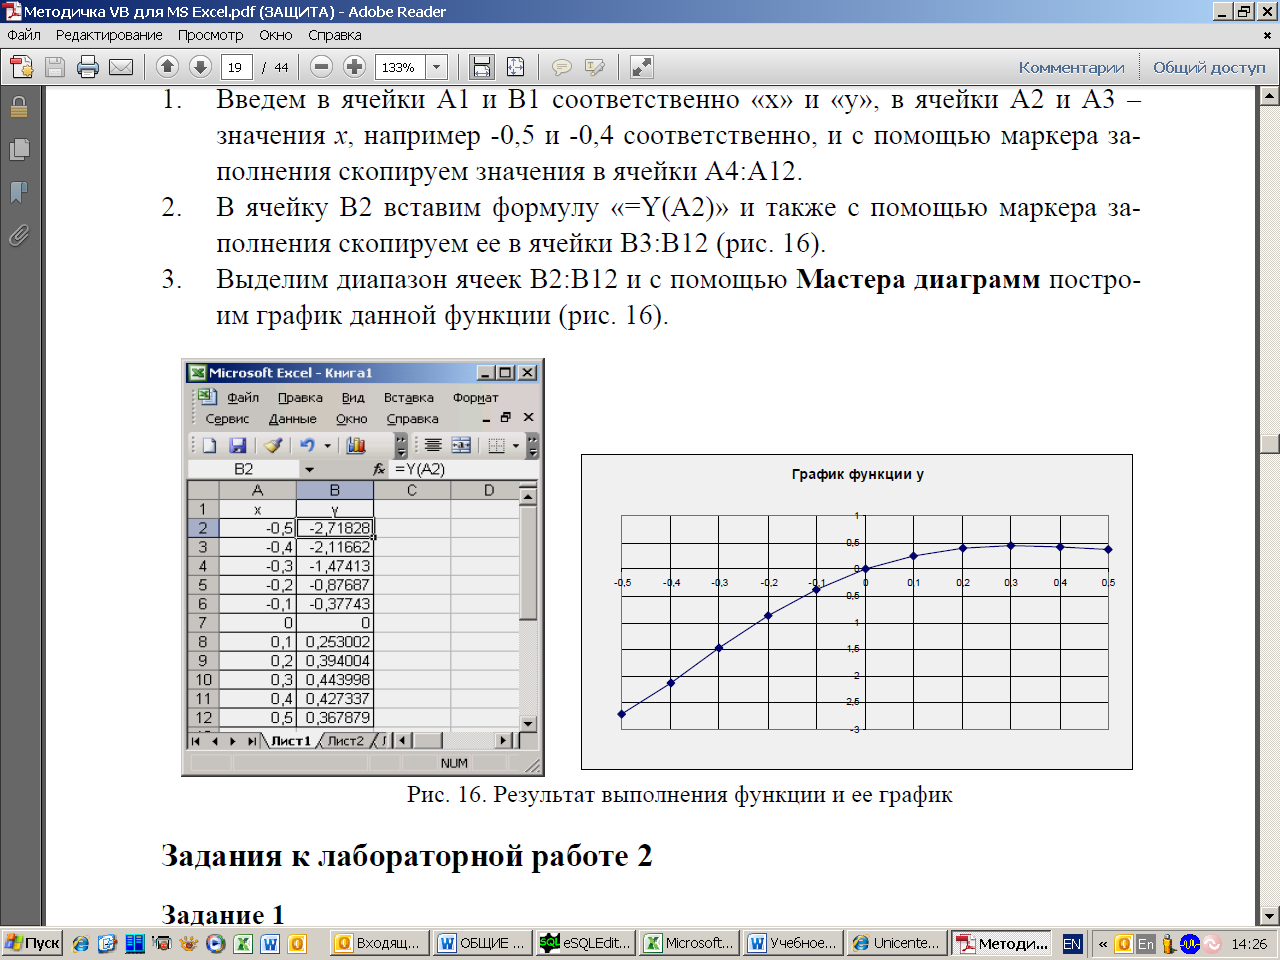Open the Attachments paperclip panel
Viewport: 1280px width, 960px height.
(x=19, y=236)
